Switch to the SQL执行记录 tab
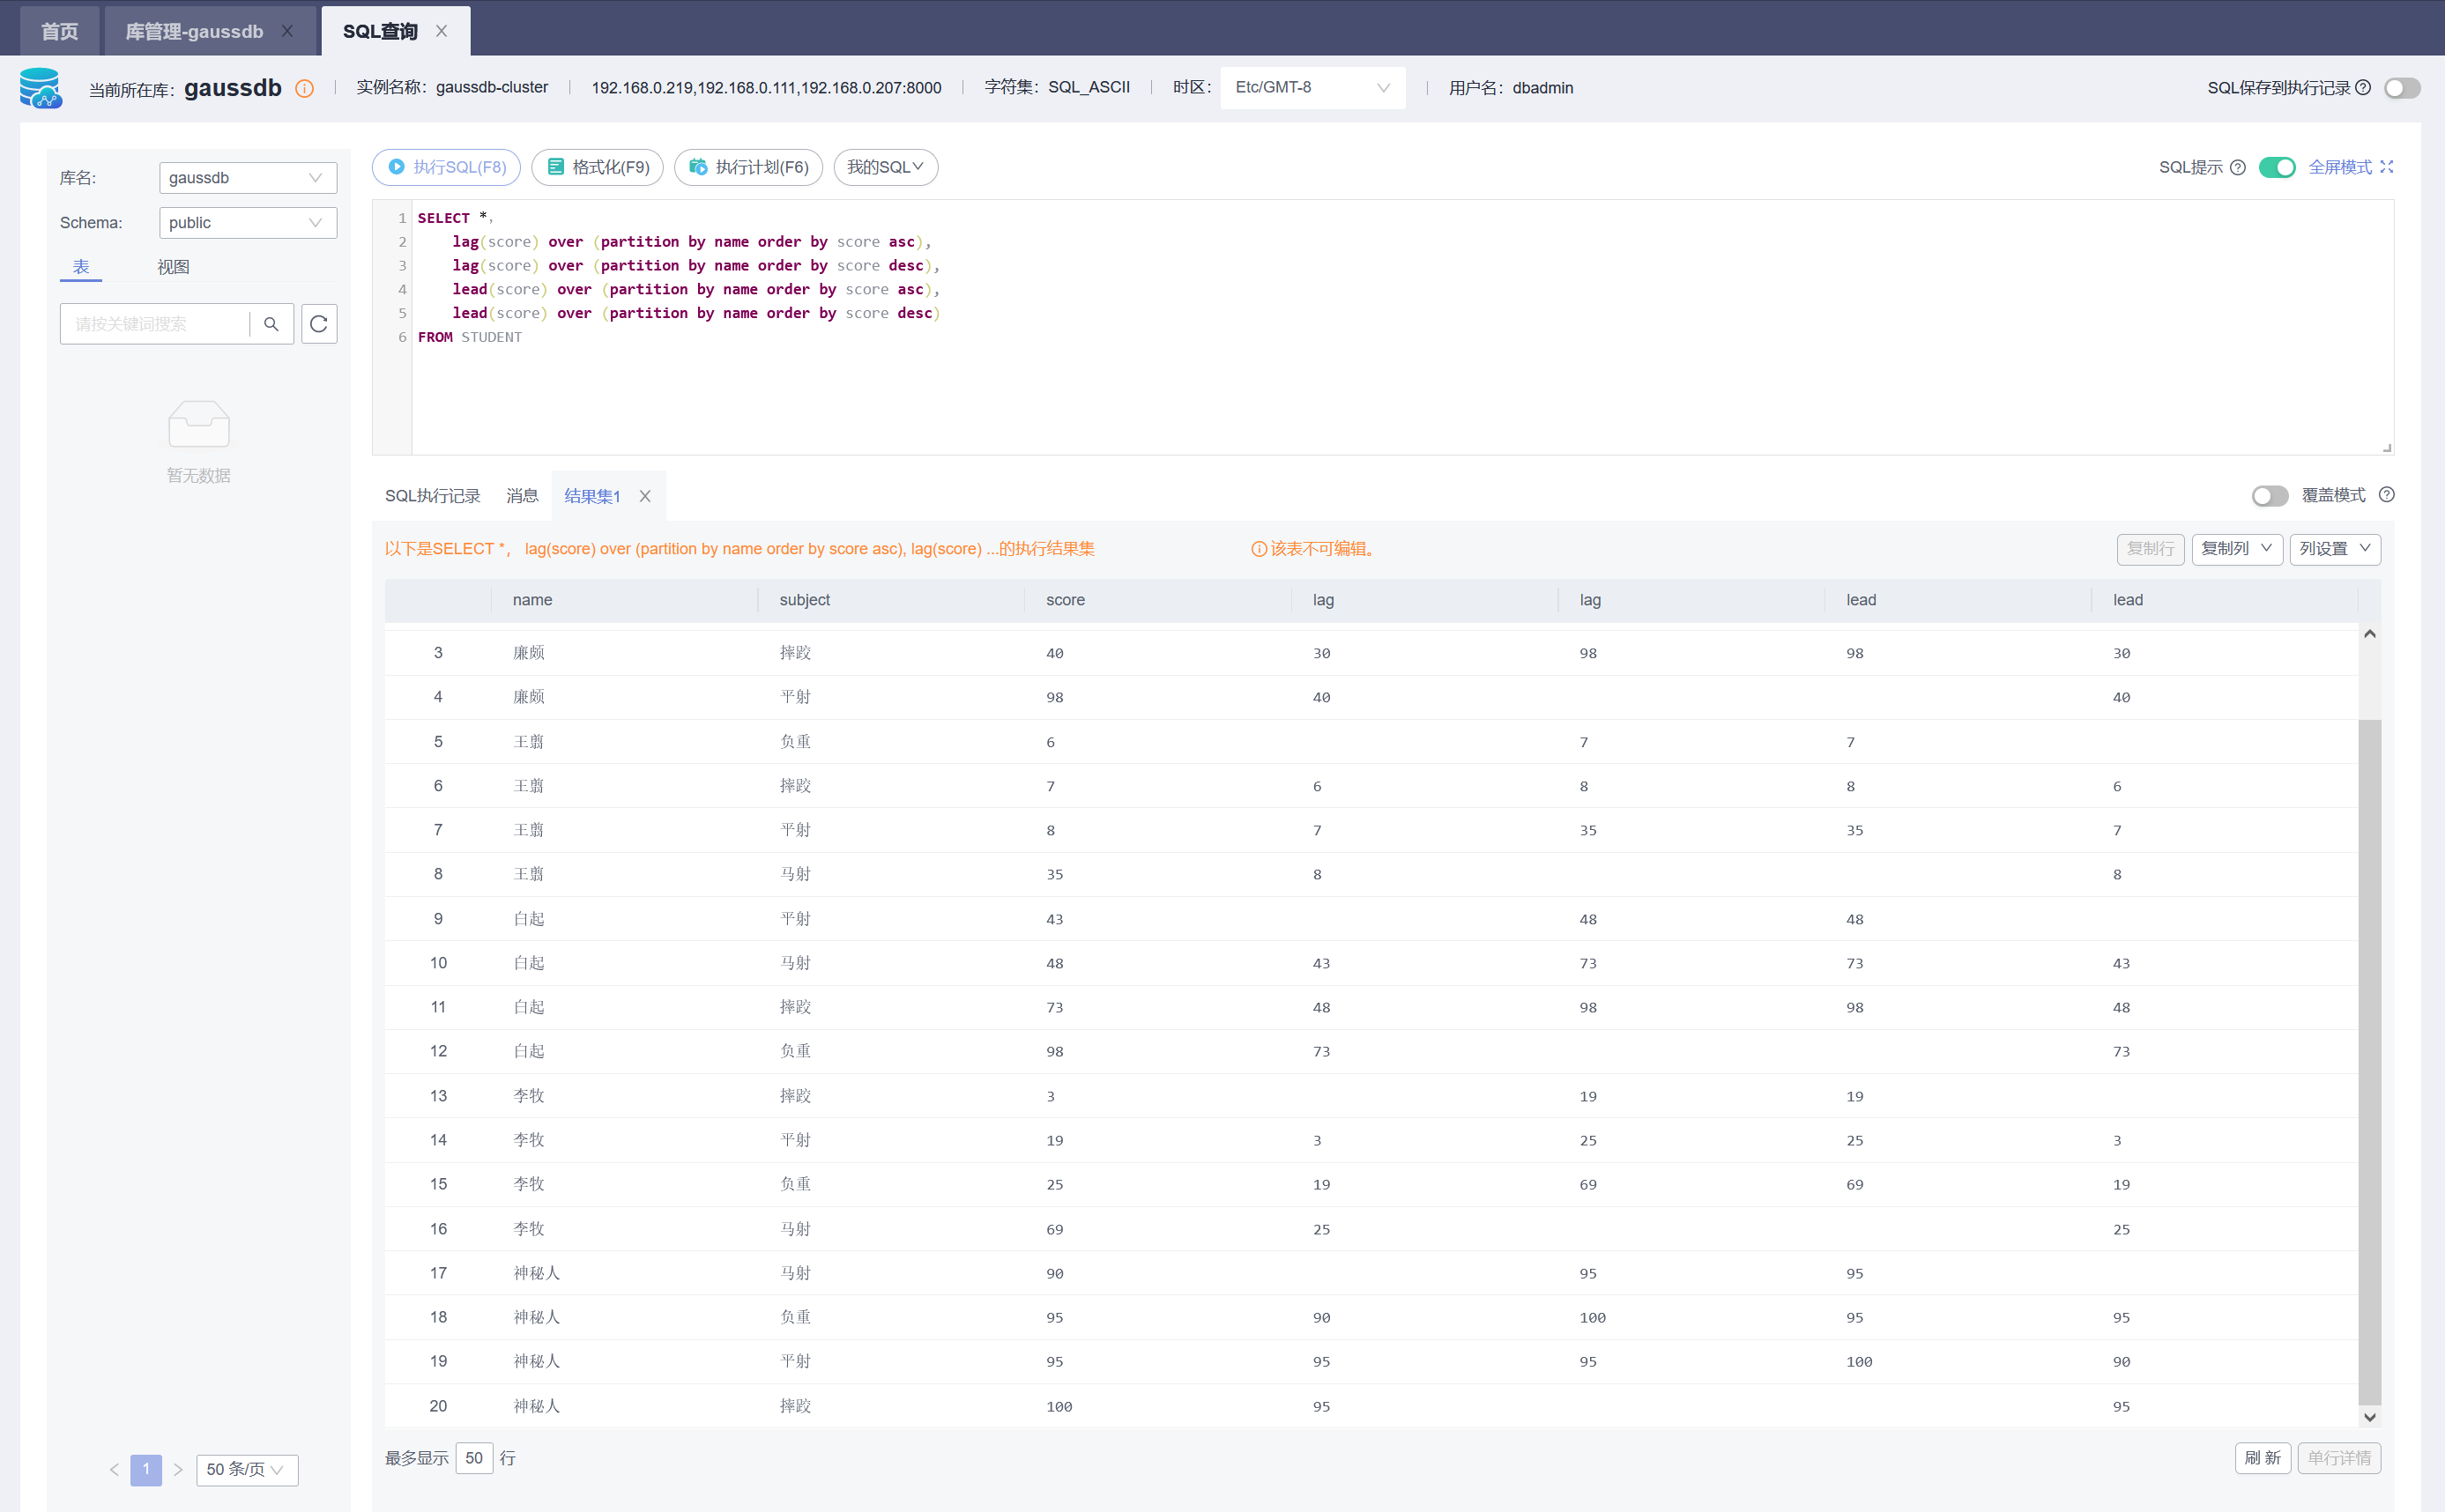 tap(432, 496)
